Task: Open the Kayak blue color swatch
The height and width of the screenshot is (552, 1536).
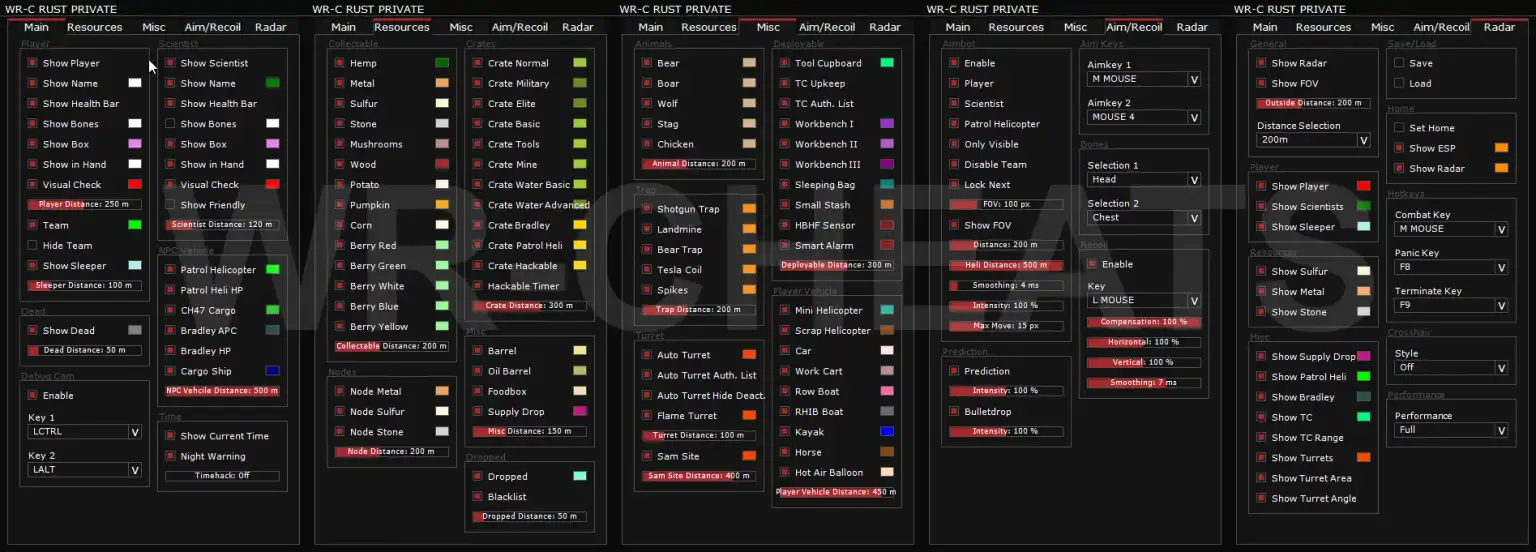Action: click(x=886, y=432)
